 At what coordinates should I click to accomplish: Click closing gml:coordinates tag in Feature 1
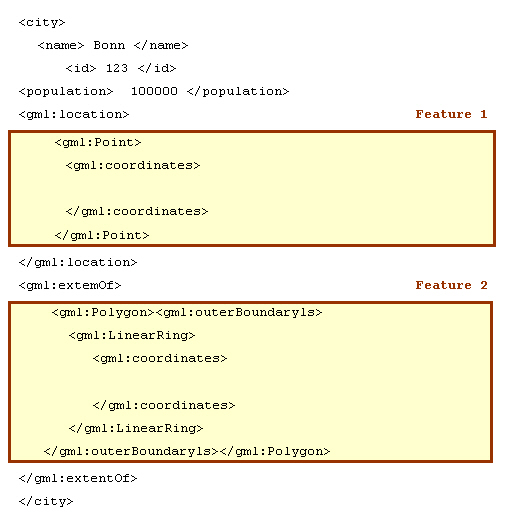(x=137, y=212)
